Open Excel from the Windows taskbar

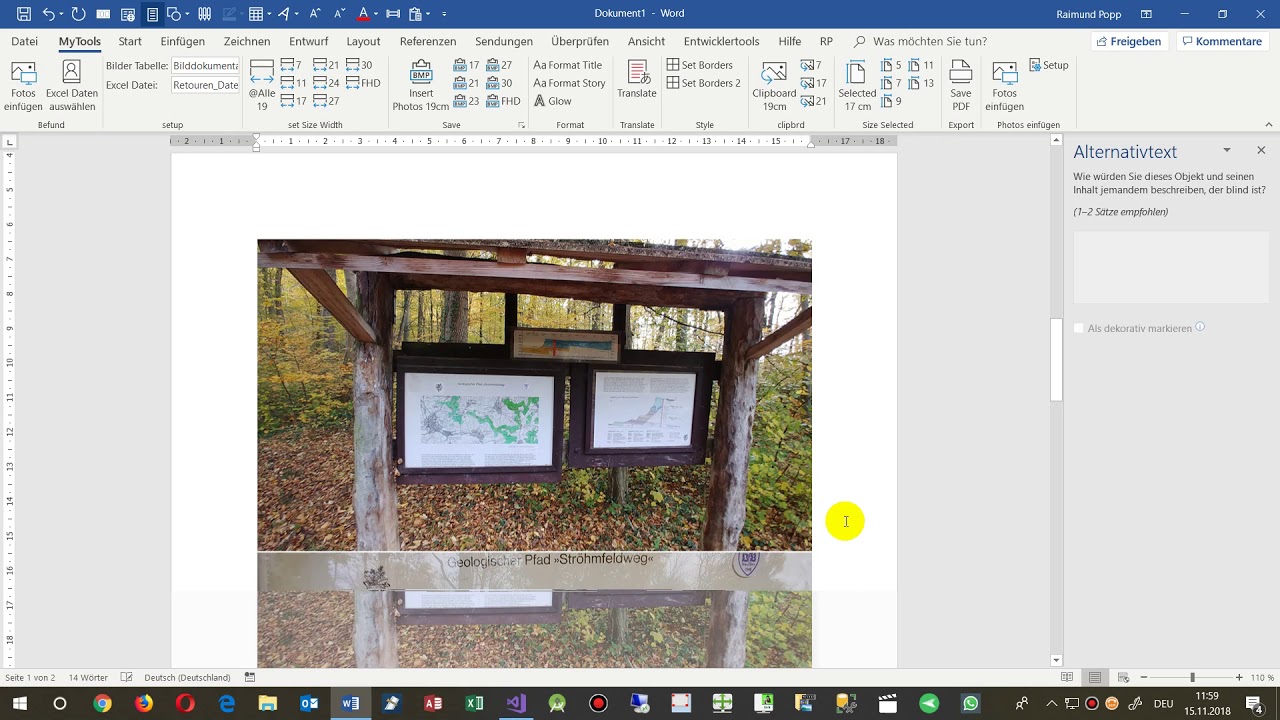click(x=474, y=703)
